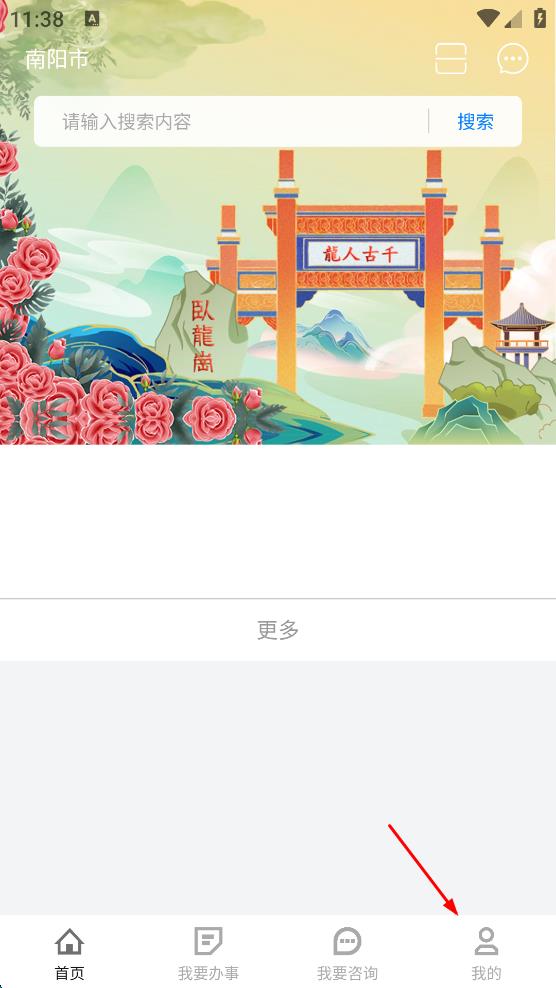Switch to the 我的 tab
Viewport: 556px width, 988px height.
pos(486,951)
